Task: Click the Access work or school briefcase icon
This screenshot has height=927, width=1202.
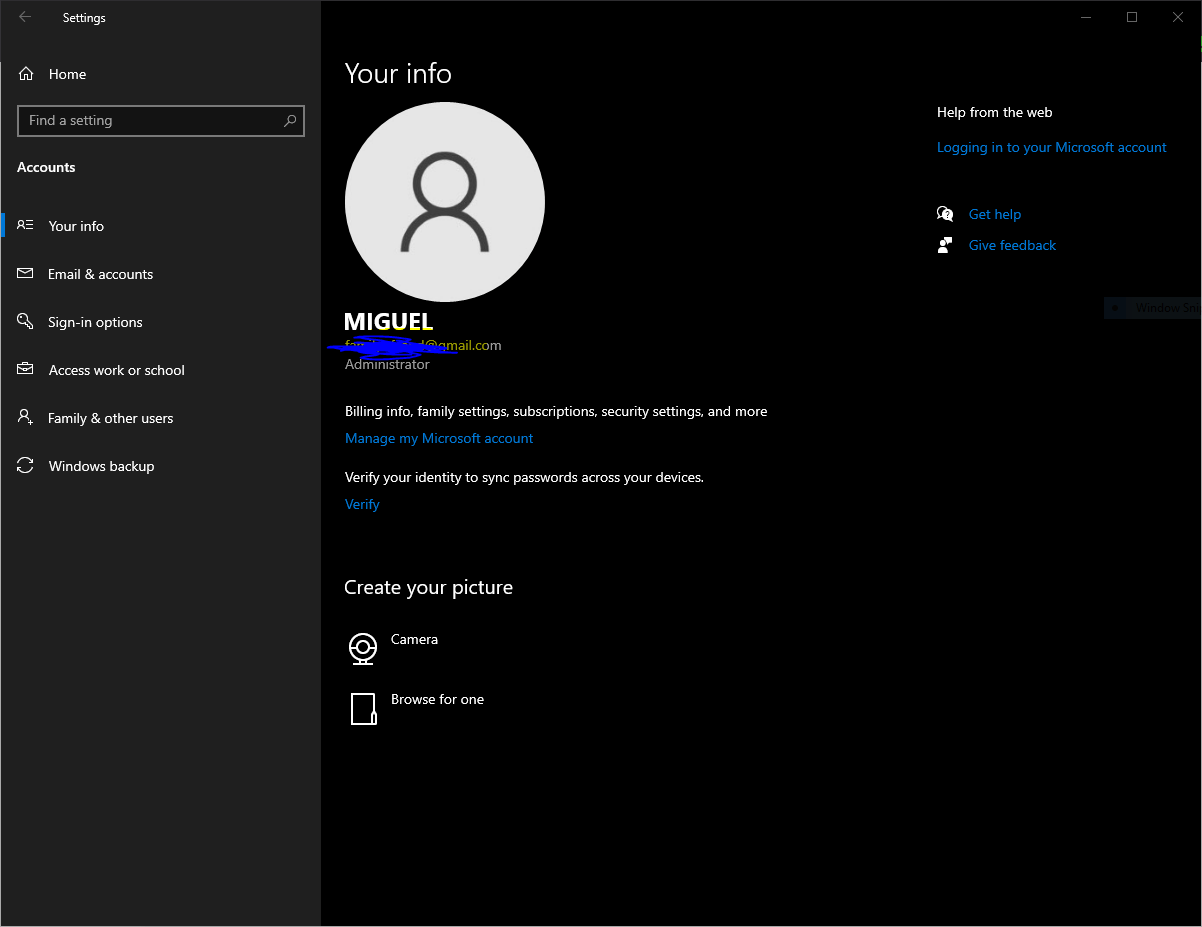Action: coord(26,369)
